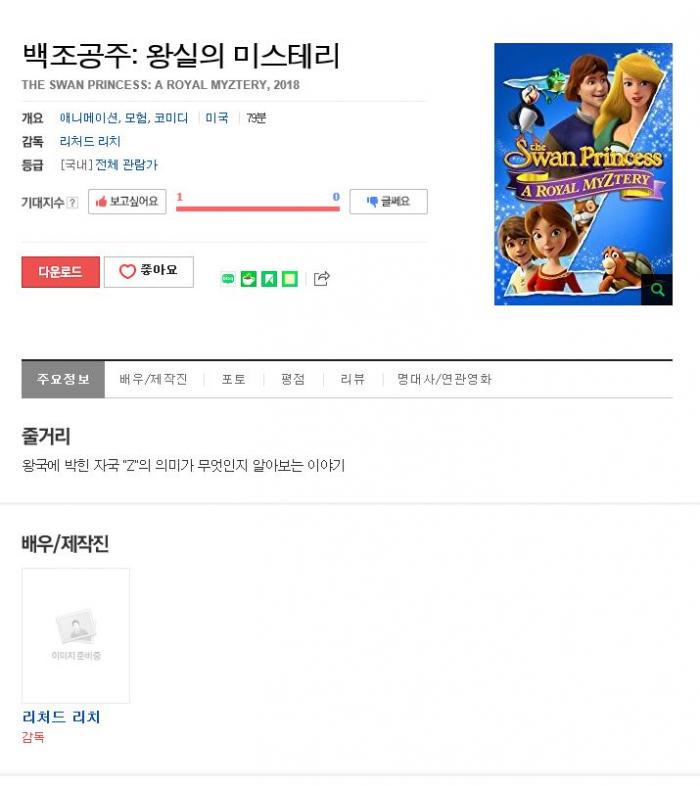The image size is (700, 786).
Task: Open the 평점 tab
Action: [x=293, y=379]
